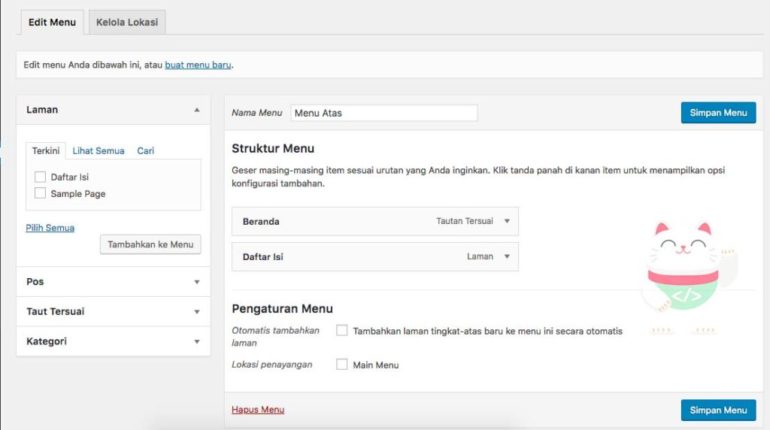Tick the Main Menu location checkbox

[x=342, y=365]
